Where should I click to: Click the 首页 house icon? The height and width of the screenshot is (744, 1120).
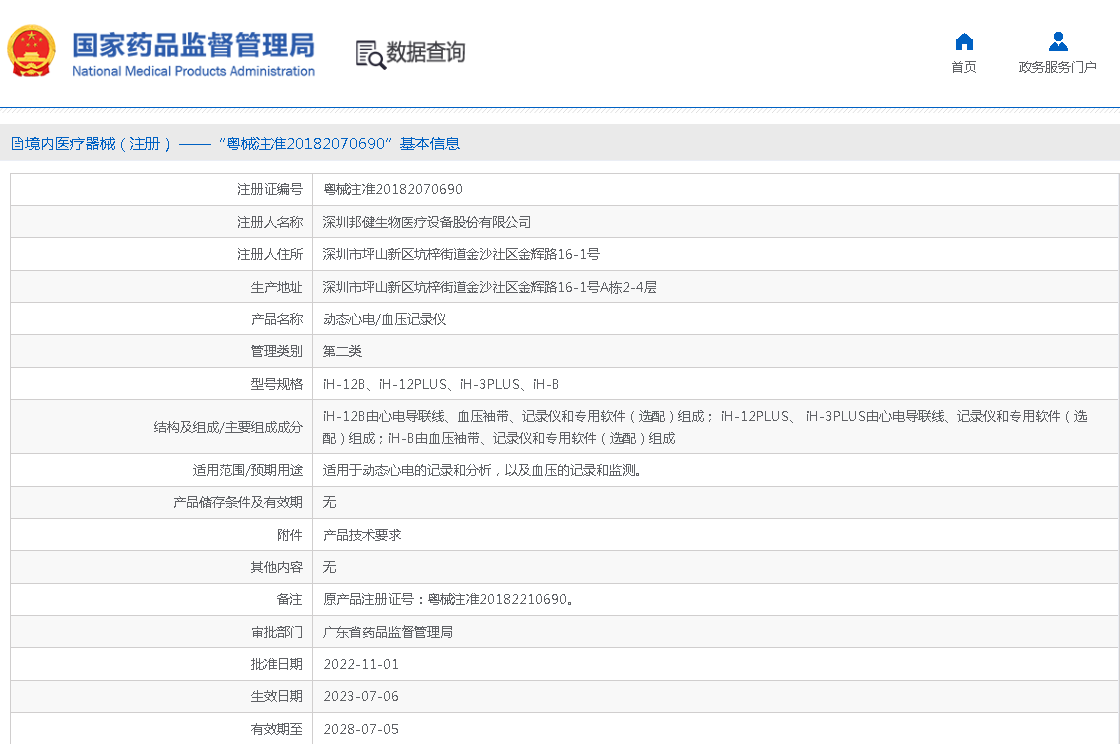click(964, 42)
